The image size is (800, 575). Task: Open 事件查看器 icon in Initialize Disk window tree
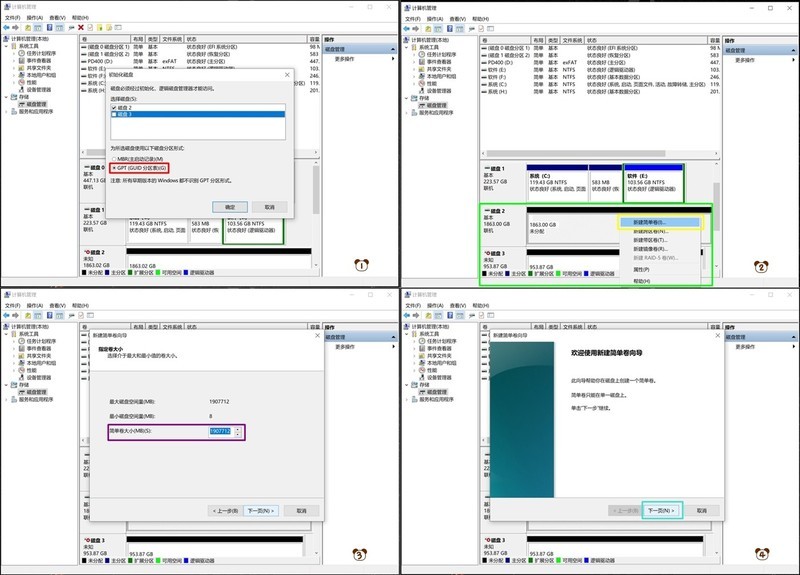pyautogui.click(x=22, y=60)
